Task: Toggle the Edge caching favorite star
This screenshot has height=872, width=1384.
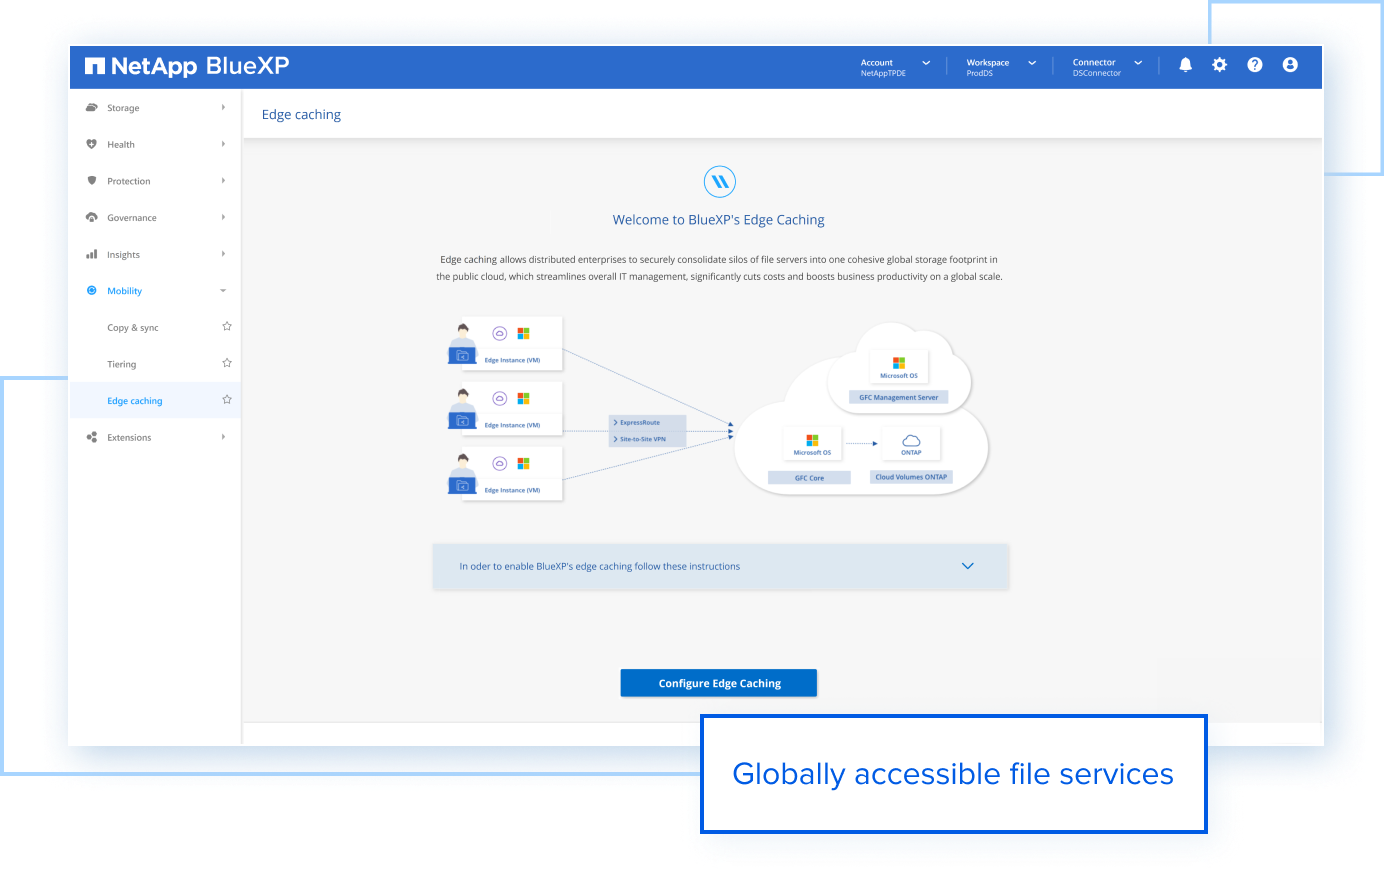Action: (227, 399)
